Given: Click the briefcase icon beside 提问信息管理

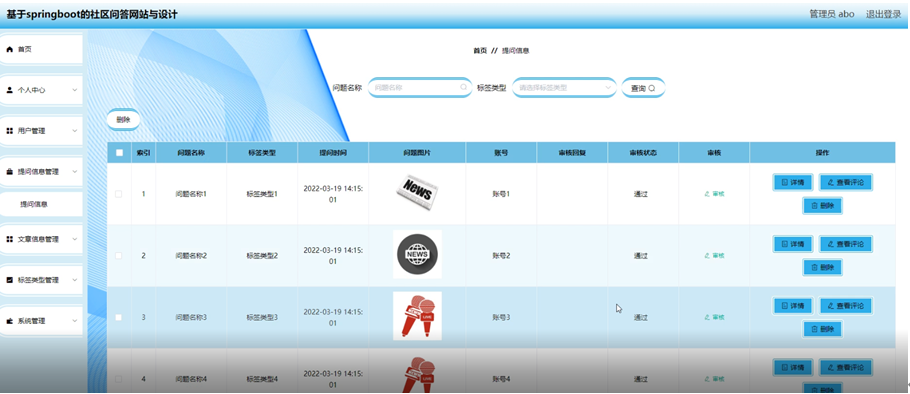Looking at the screenshot, I should [9, 172].
